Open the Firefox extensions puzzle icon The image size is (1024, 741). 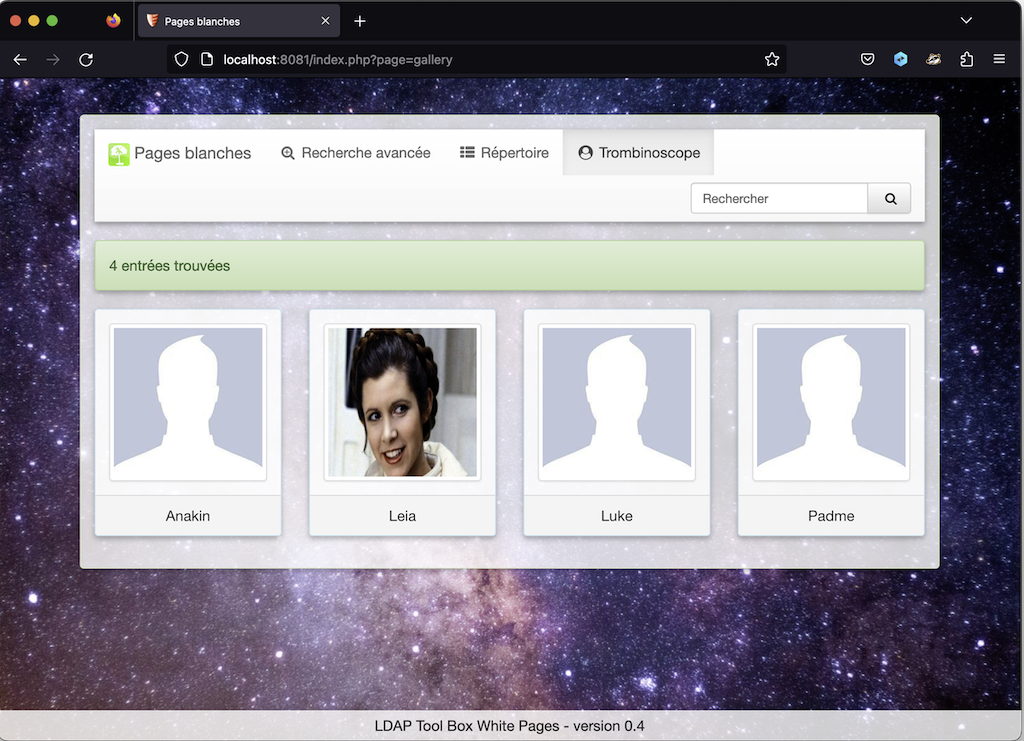coord(966,59)
